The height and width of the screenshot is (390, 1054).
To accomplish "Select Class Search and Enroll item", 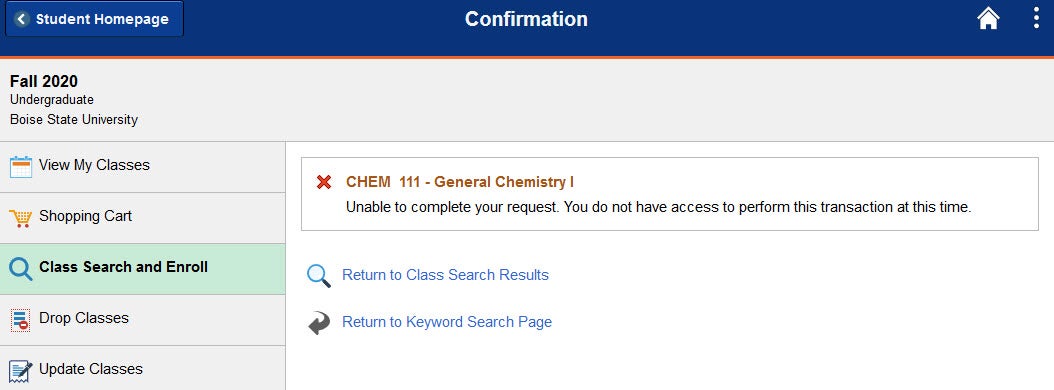I will (x=143, y=269).
